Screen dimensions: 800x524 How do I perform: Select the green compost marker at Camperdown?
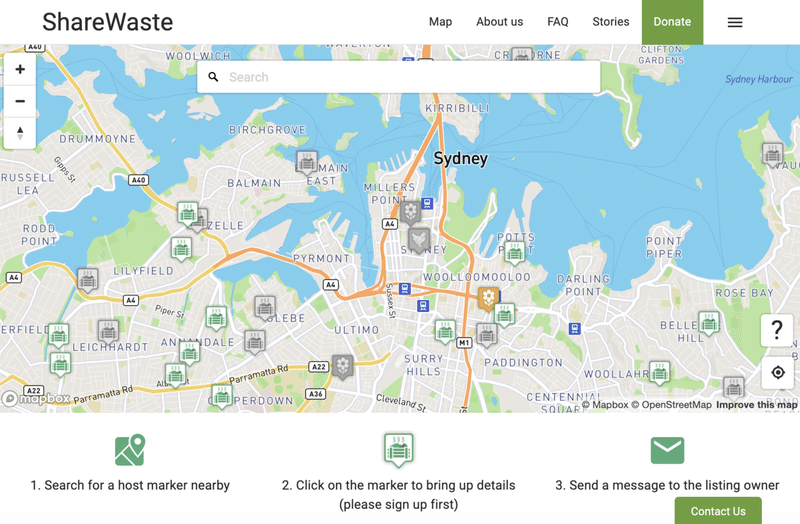tap(222, 396)
